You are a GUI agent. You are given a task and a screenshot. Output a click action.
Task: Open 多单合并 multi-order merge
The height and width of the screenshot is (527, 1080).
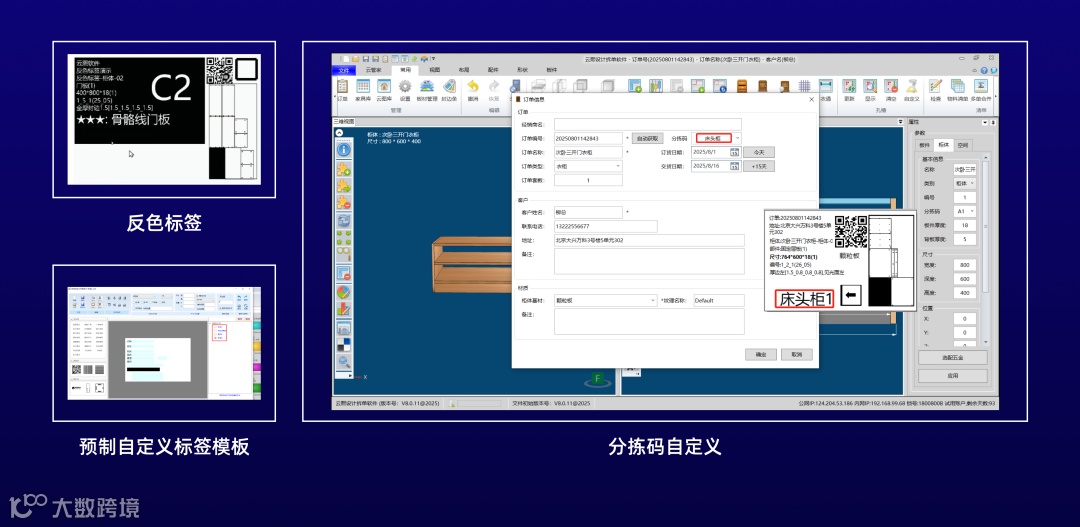pos(981,90)
